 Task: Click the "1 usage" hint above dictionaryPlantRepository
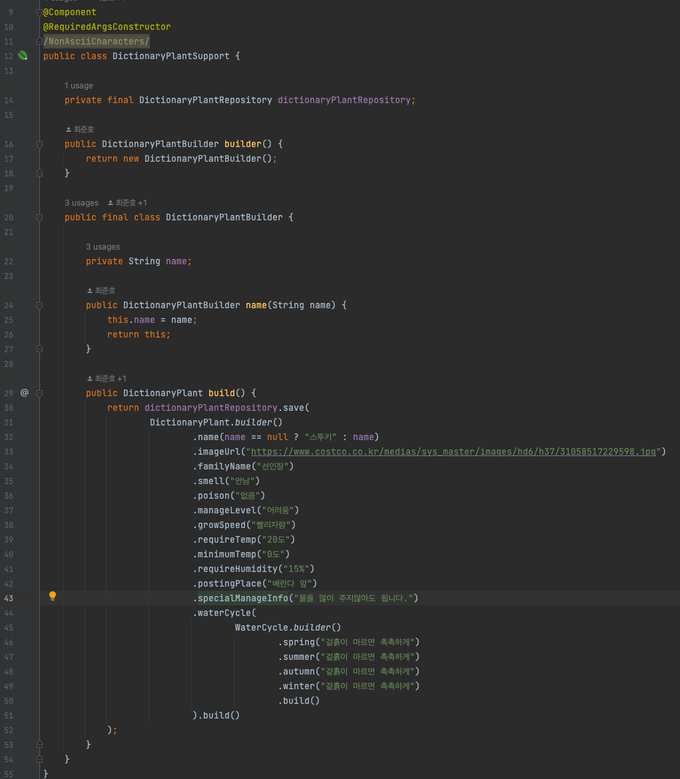79,86
